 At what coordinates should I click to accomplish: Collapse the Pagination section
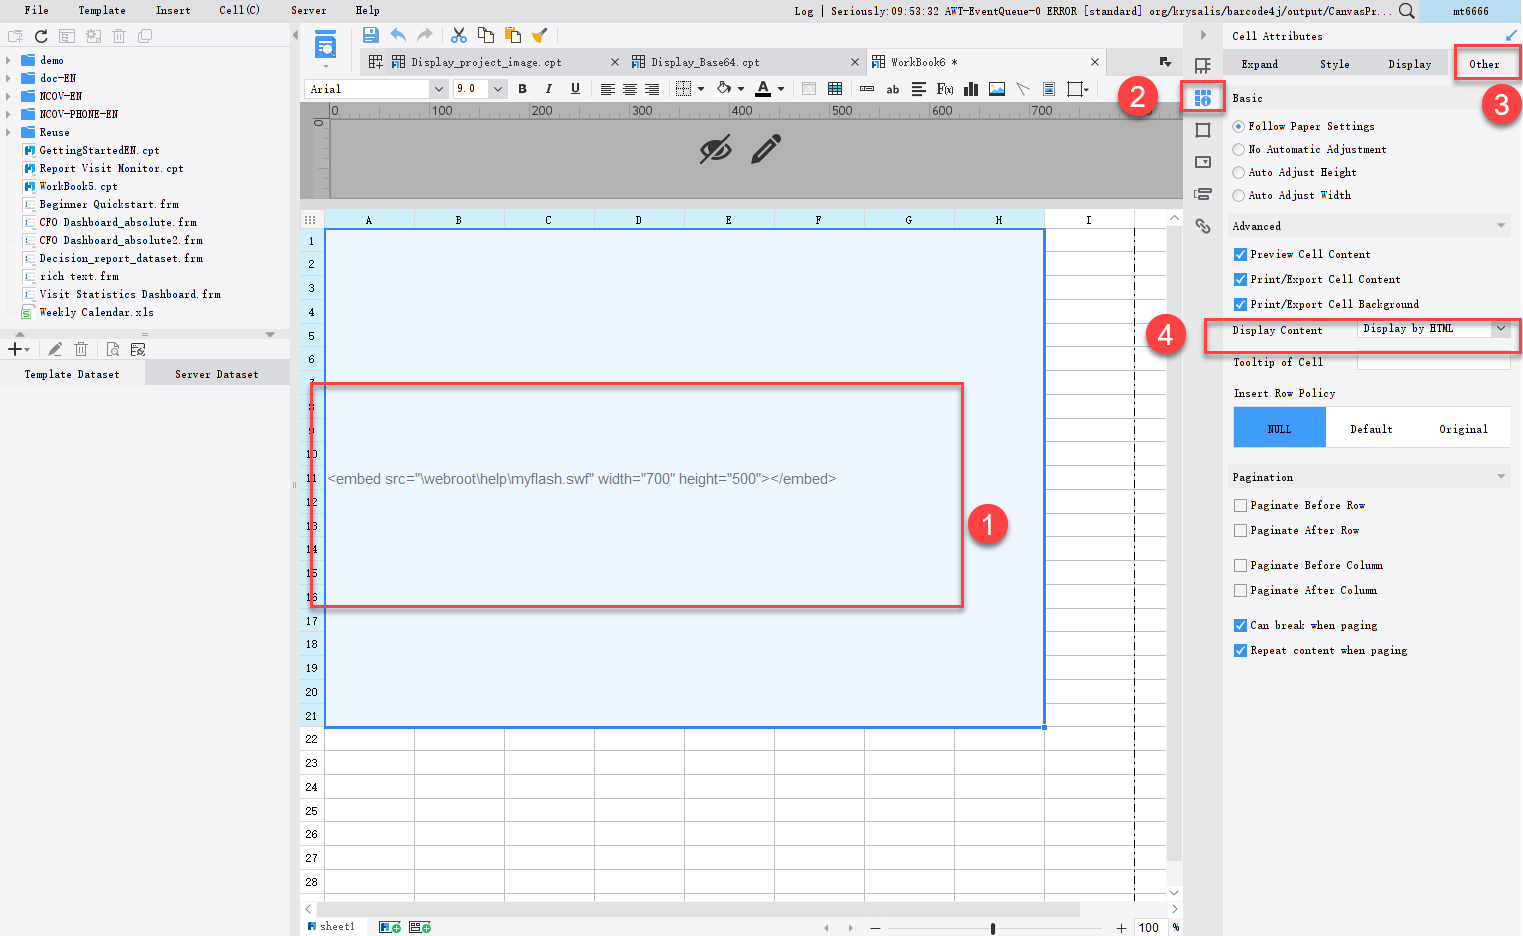pyautogui.click(x=1501, y=477)
